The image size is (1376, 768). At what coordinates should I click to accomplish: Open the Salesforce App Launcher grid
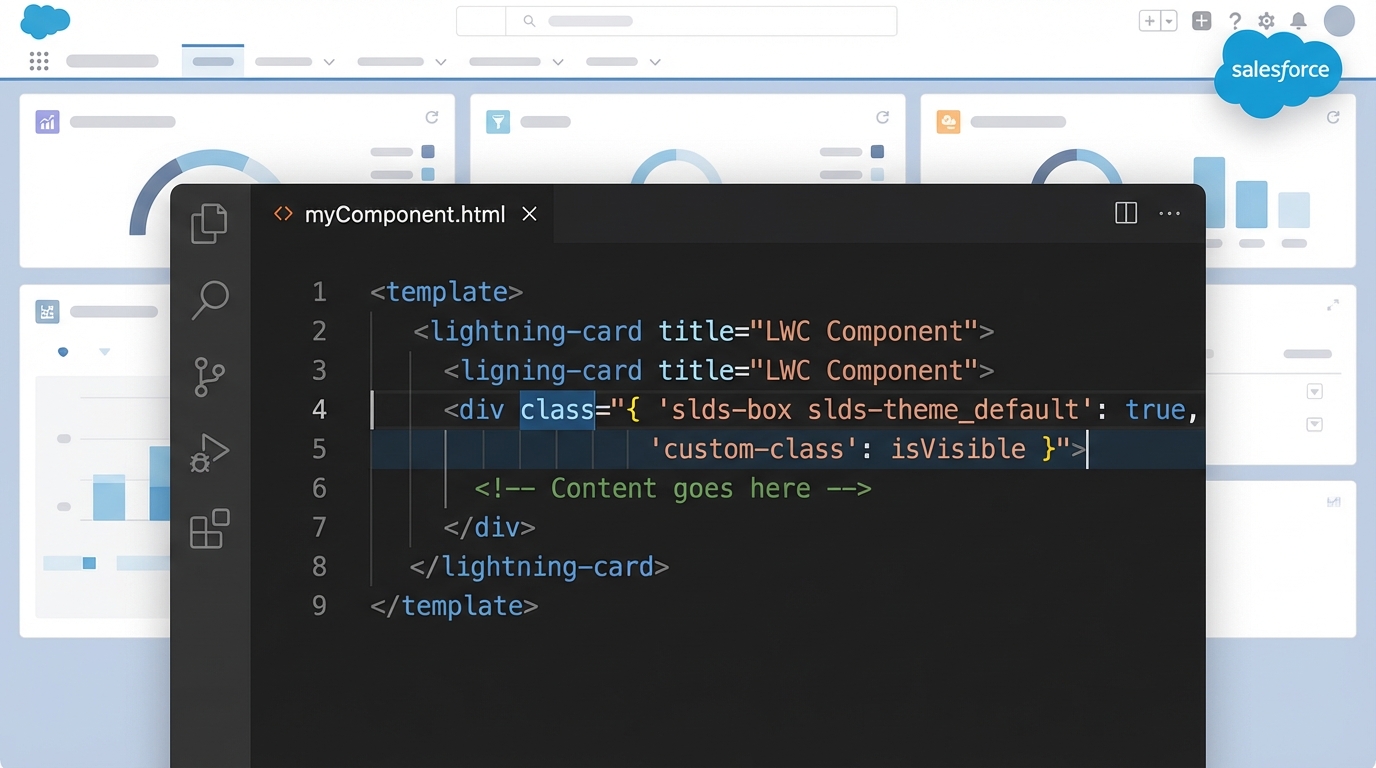pyautogui.click(x=39, y=61)
